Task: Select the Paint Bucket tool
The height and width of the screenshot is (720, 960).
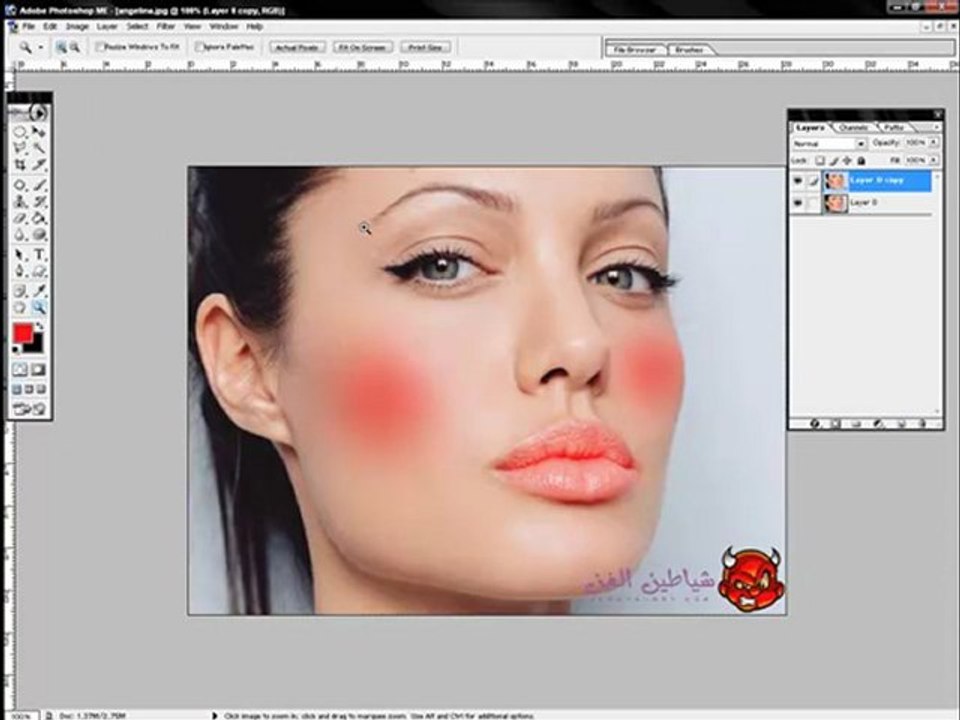Action: tap(39, 218)
